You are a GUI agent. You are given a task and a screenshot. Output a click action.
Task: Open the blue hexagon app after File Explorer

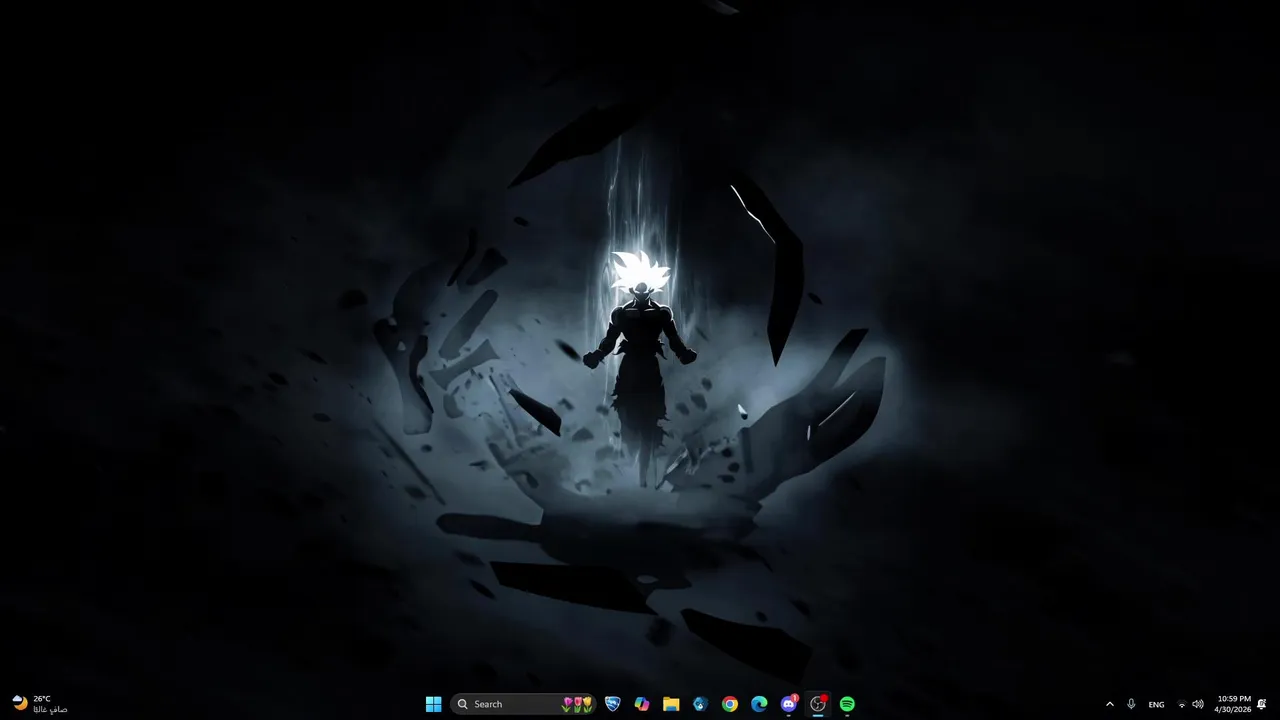pyautogui.click(x=700, y=704)
